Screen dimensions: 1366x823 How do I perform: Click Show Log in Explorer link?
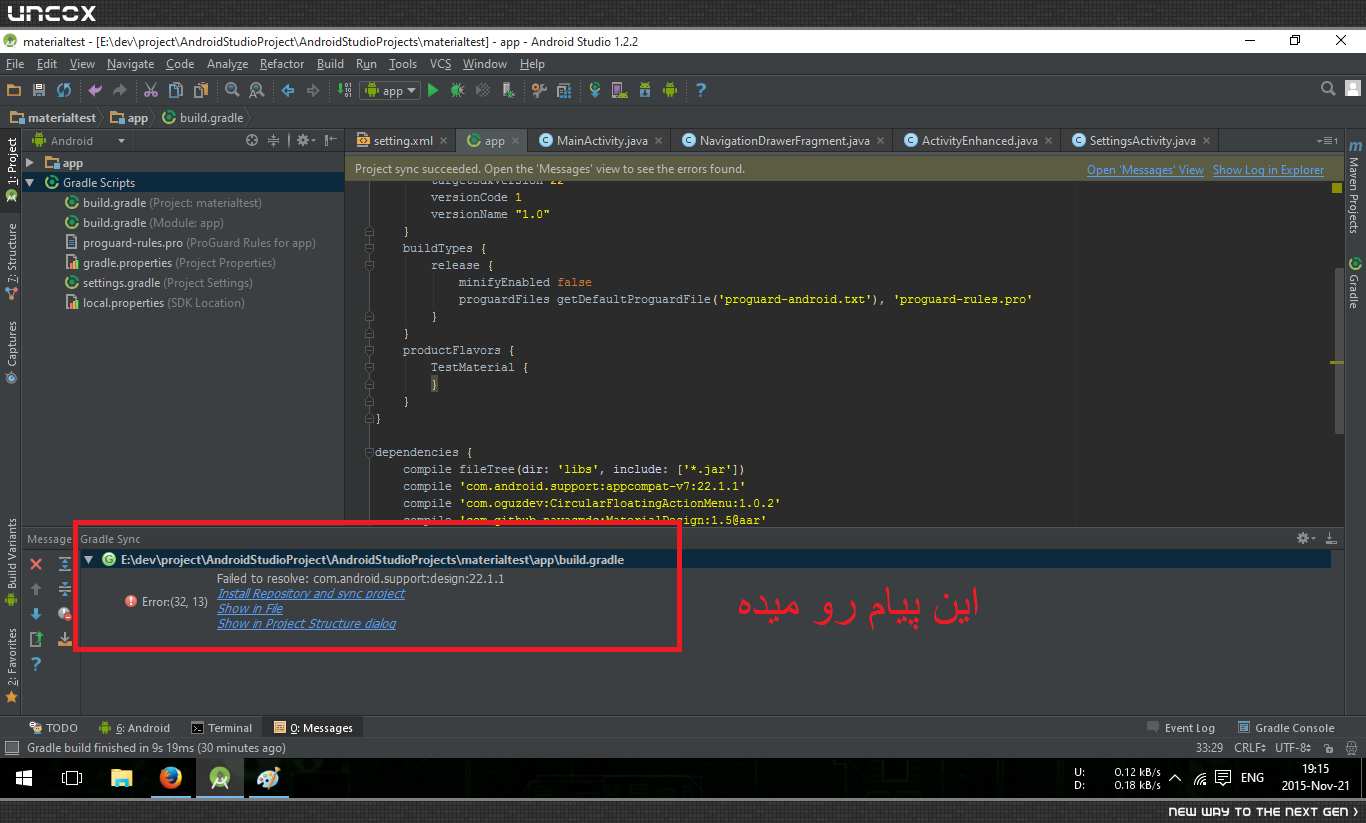click(x=1268, y=170)
